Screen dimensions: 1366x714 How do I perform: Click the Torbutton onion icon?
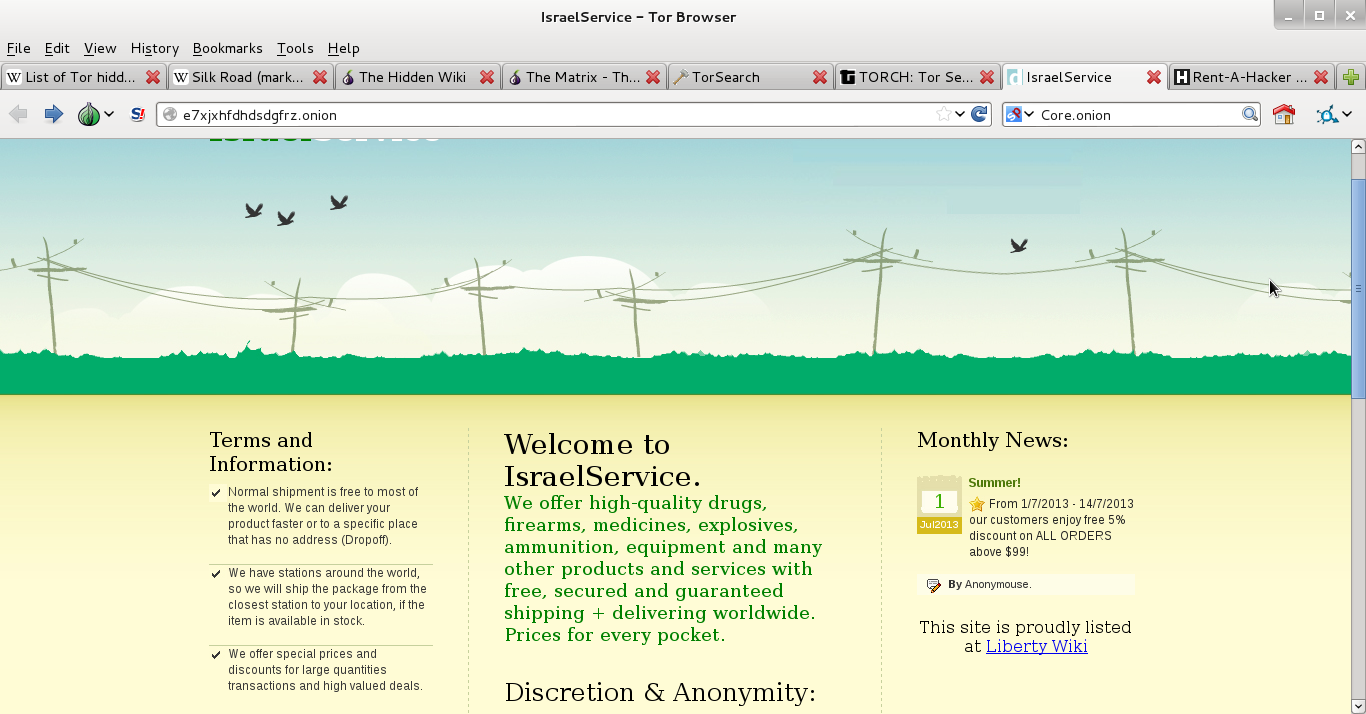coord(89,115)
